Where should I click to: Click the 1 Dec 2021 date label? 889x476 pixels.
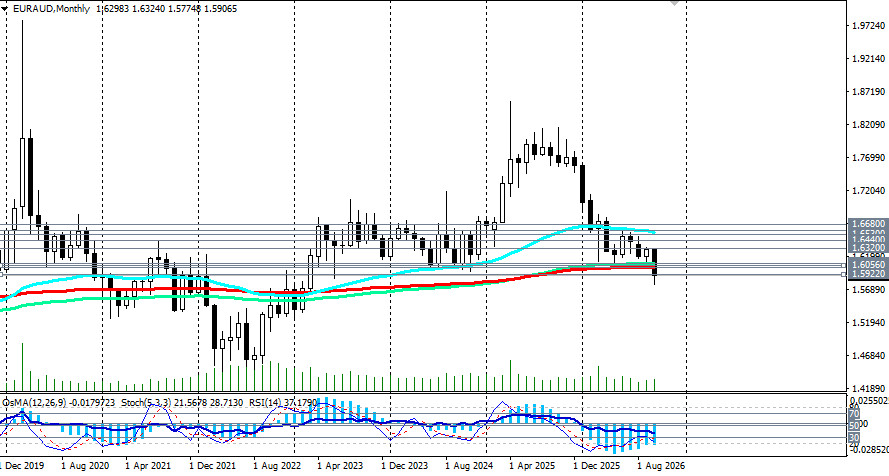[x=213, y=466]
